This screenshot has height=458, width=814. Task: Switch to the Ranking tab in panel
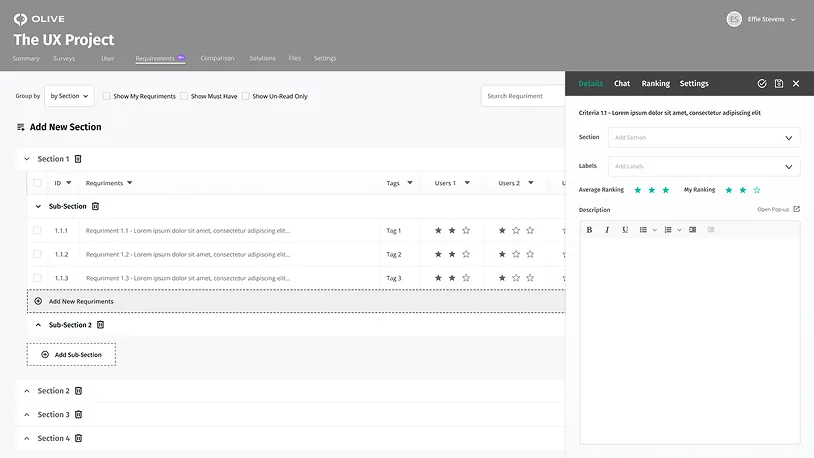point(656,84)
